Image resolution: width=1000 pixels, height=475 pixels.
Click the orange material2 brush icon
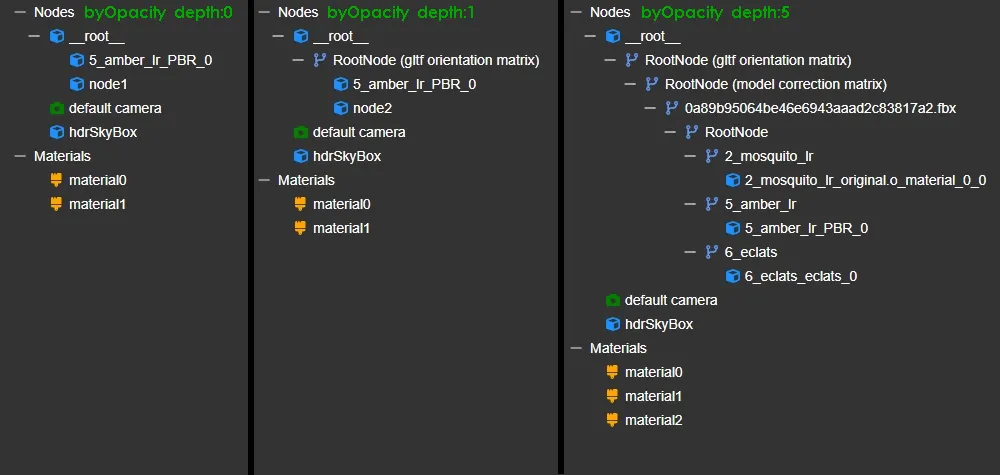coord(612,420)
